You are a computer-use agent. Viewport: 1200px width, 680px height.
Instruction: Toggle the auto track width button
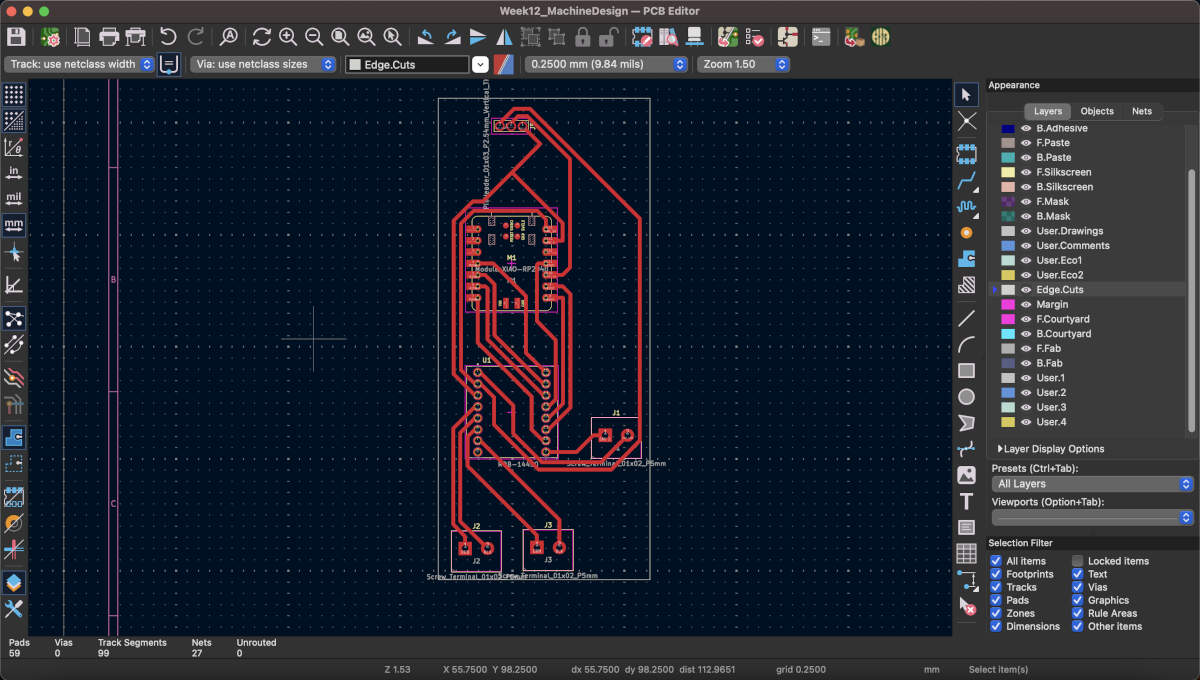pyautogui.click(x=169, y=64)
